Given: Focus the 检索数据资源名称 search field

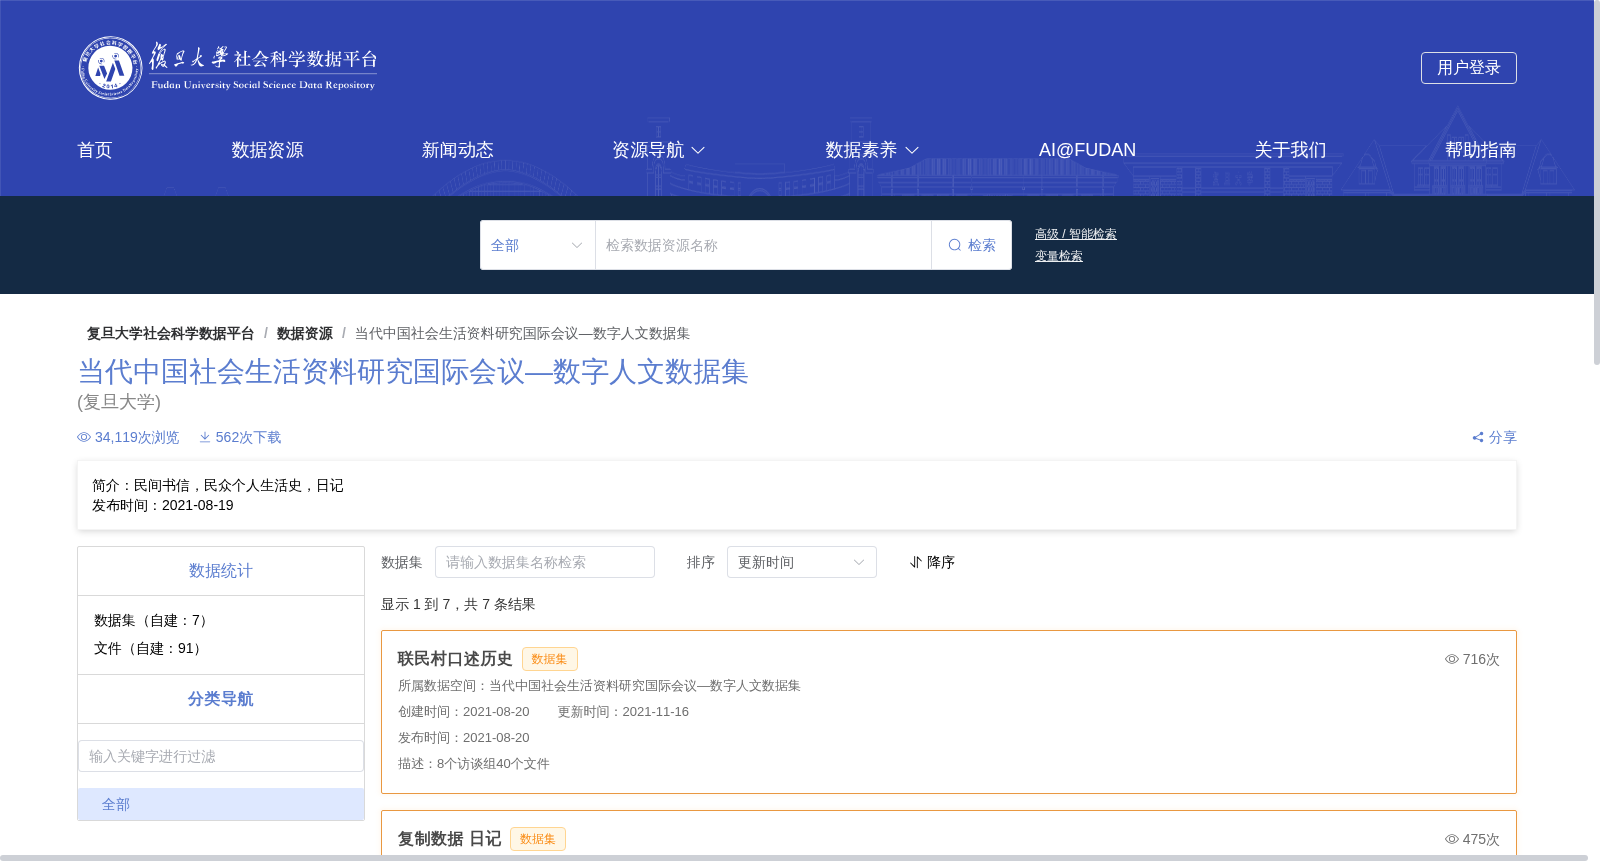Looking at the screenshot, I should coord(764,245).
